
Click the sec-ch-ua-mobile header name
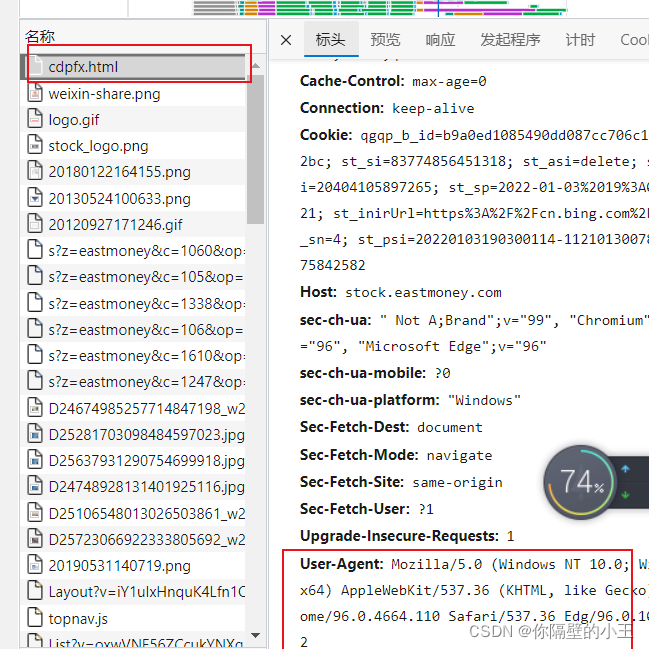click(363, 373)
